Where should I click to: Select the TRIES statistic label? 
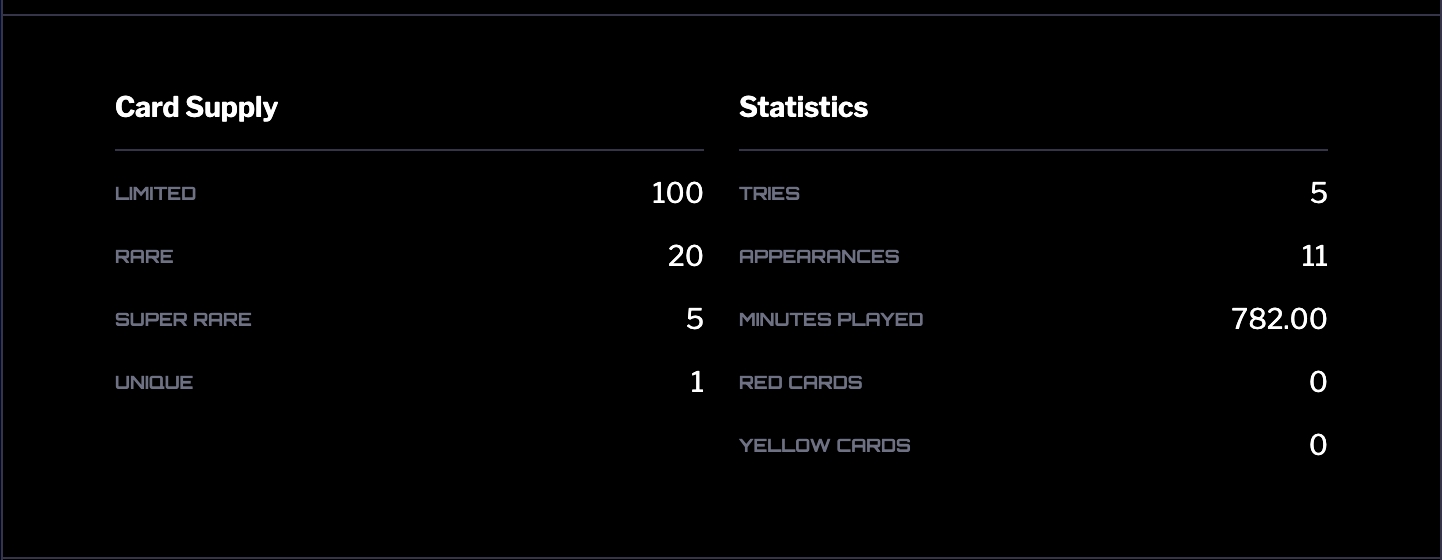pos(769,193)
